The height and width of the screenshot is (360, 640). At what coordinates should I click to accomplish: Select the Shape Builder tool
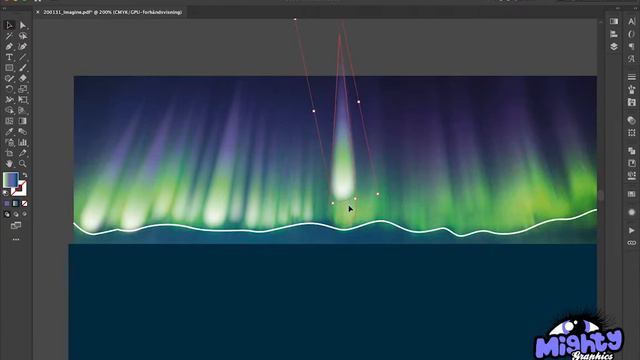(x=9, y=110)
